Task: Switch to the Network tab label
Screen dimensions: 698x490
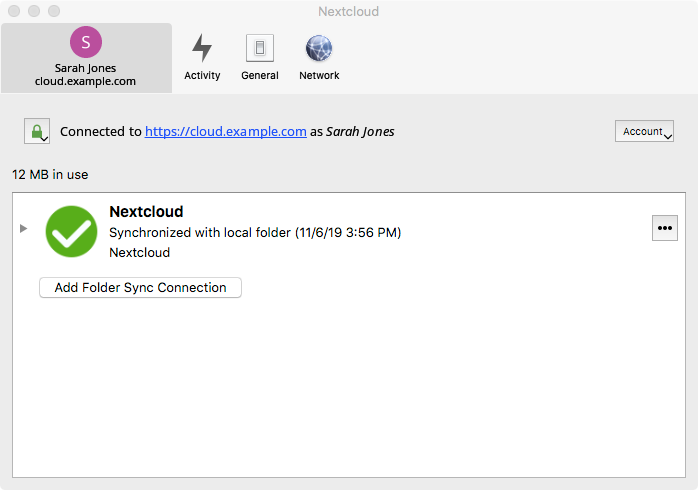Action: click(319, 76)
